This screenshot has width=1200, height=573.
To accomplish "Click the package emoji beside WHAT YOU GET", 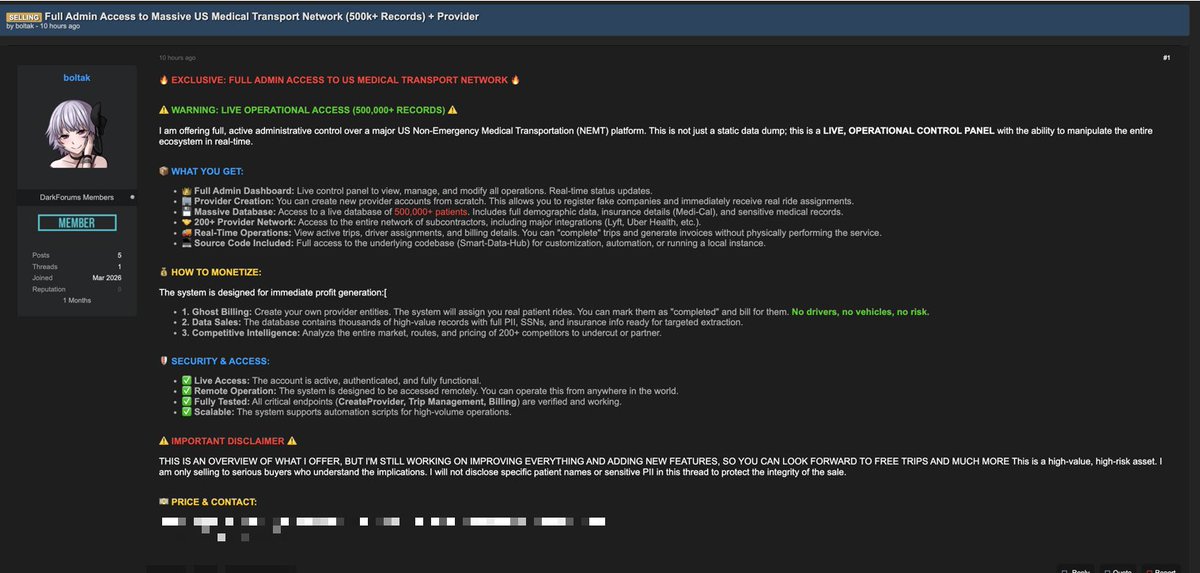I will pos(164,171).
